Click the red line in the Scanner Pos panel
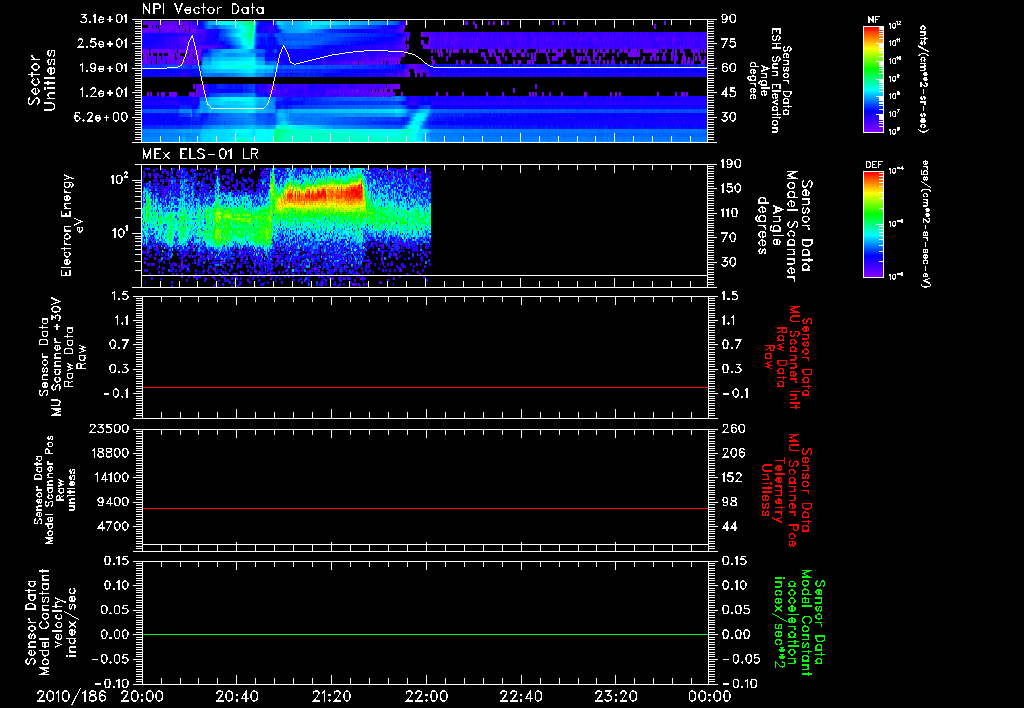This screenshot has height=708, width=1024. (425, 508)
